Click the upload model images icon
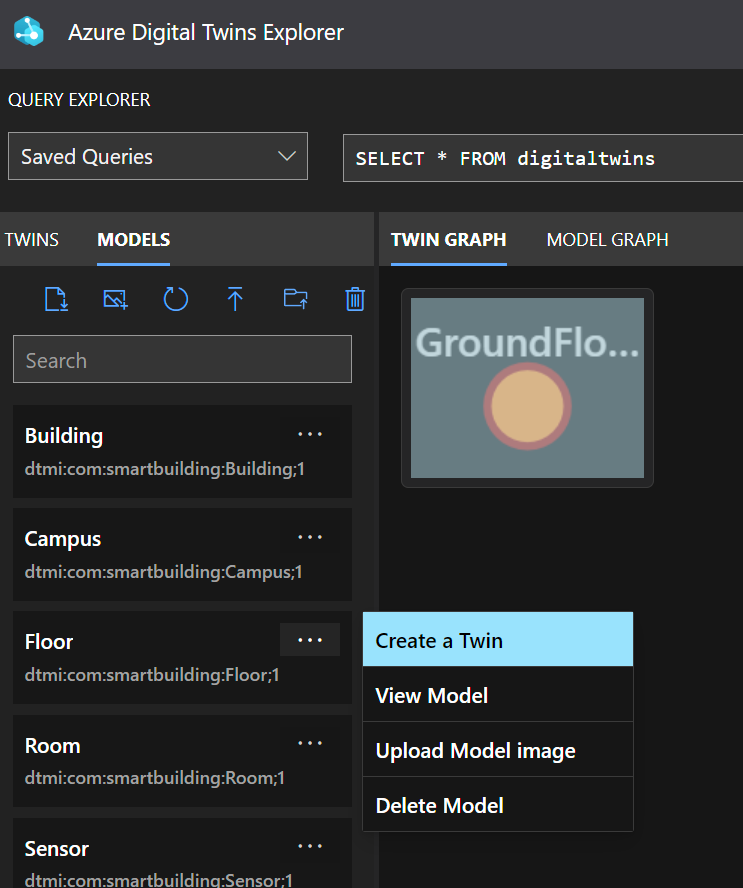The width and height of the screenshot is (743, 888). coord(116,299)
